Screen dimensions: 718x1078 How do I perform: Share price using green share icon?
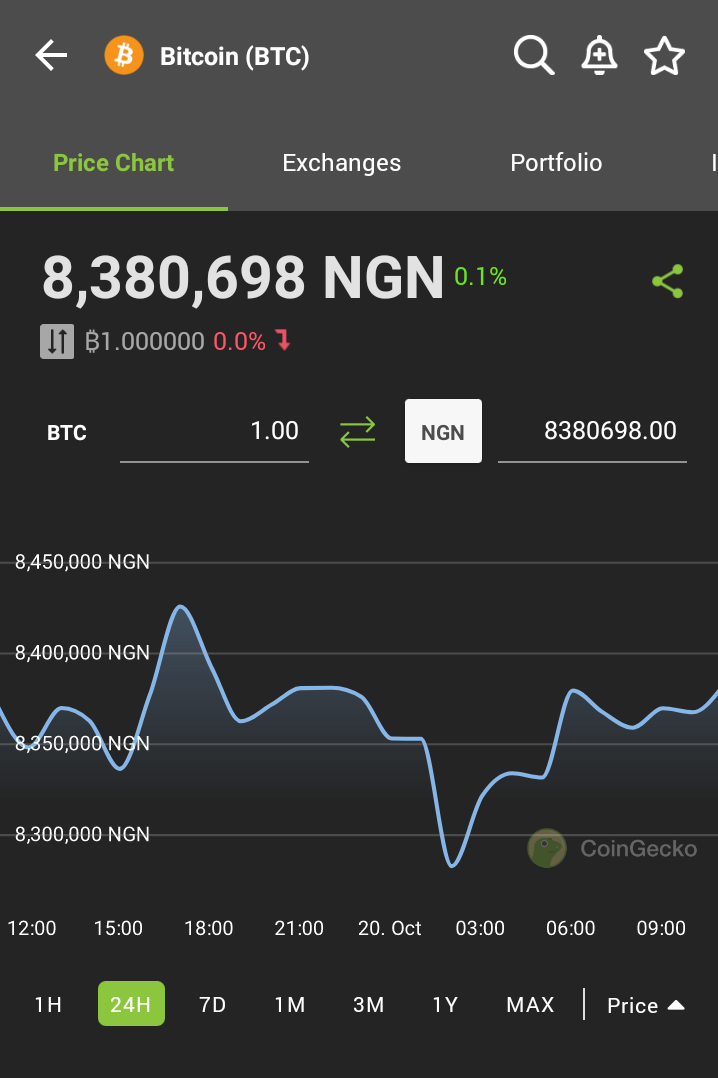667,281
